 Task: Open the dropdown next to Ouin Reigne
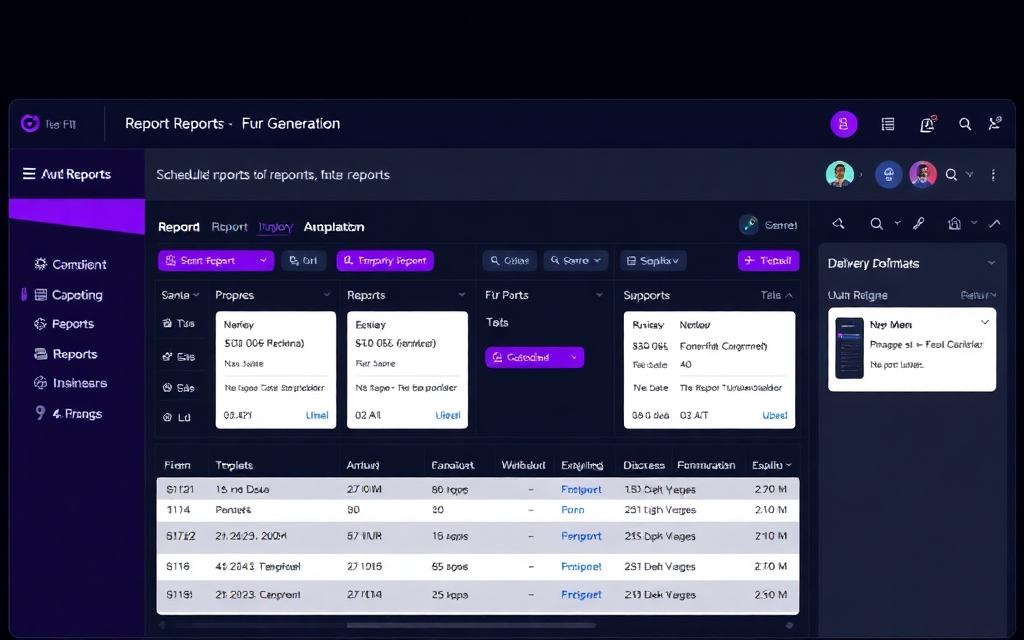[978, 295]
